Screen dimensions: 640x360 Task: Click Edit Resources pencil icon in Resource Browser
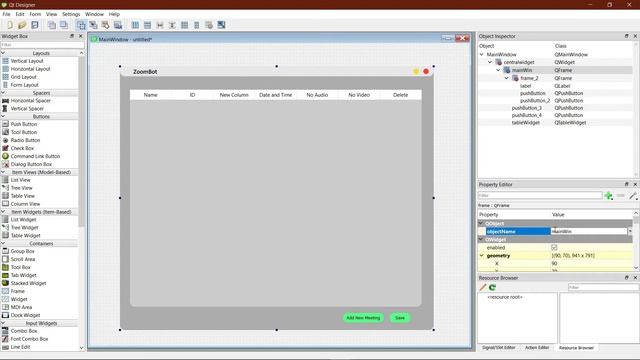[x=483, y=287]
